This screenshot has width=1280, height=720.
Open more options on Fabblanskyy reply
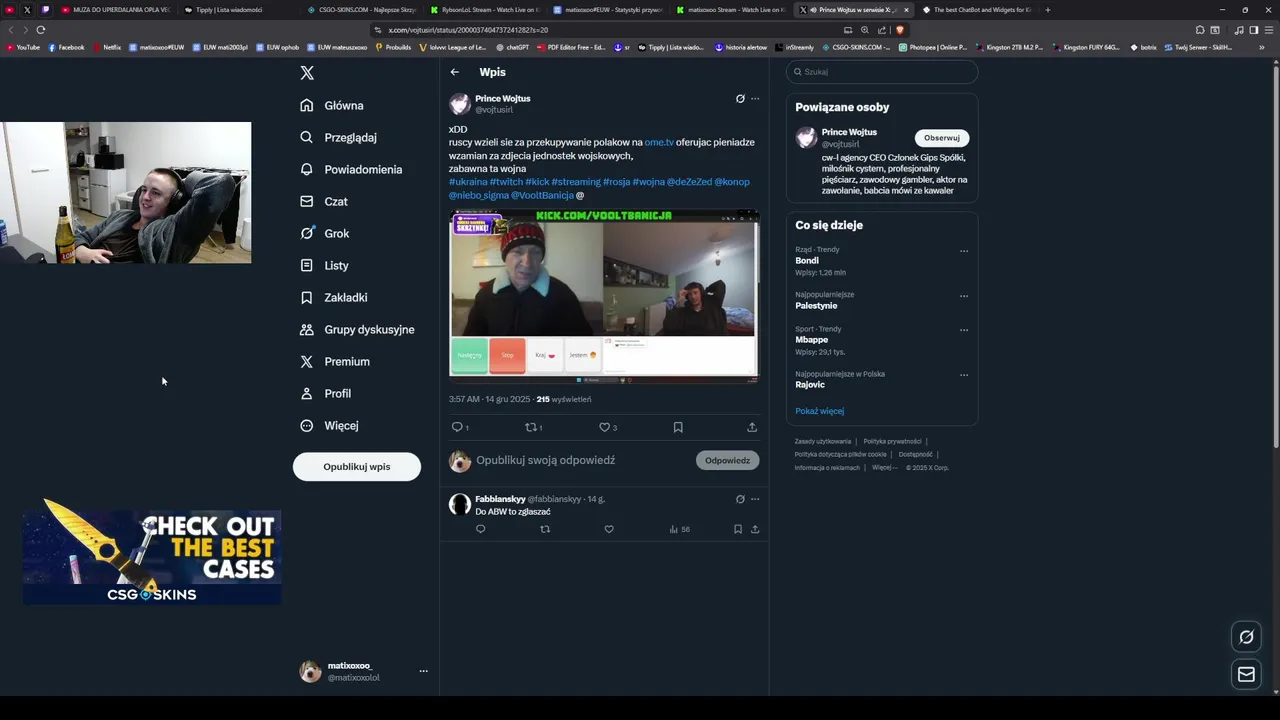click(755, 499)
